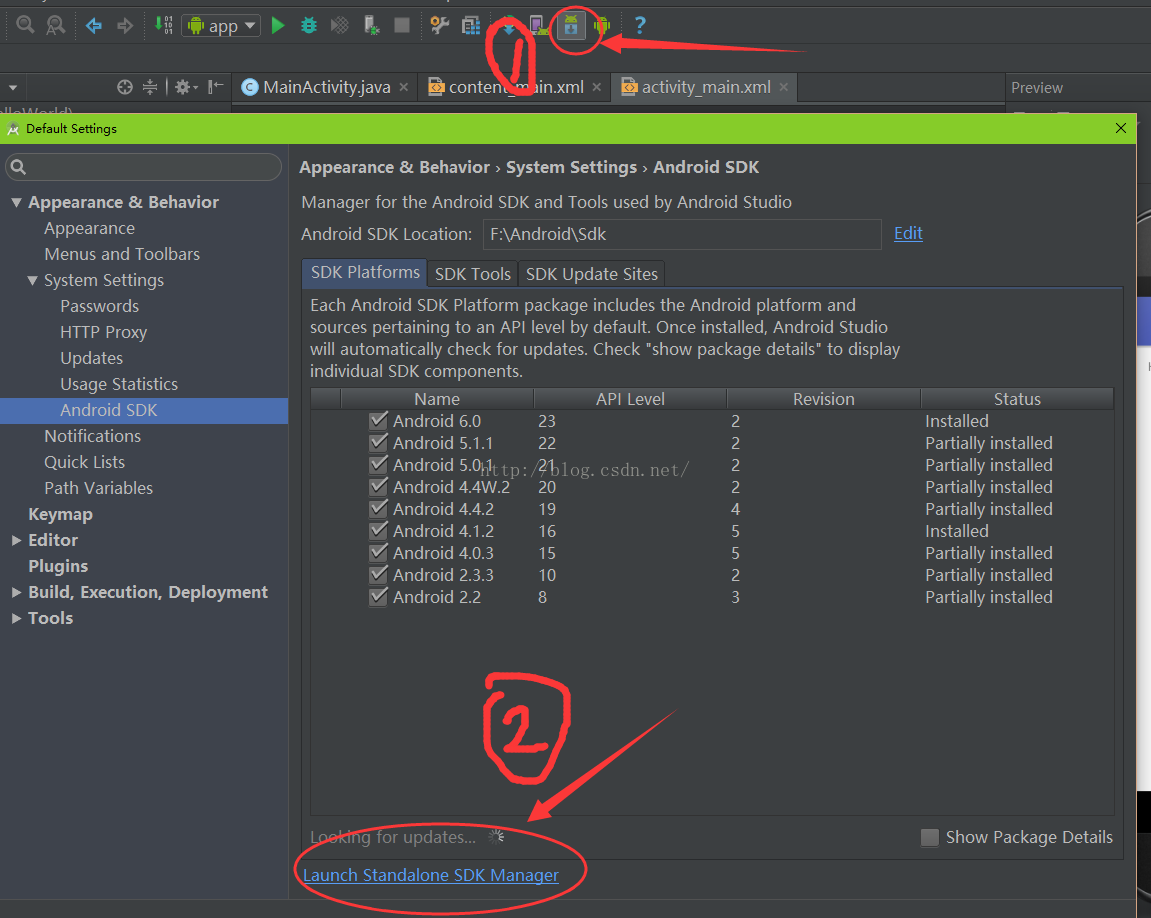
Task: Click the Edit link for SDK location
Action: (x=908, y=233)
